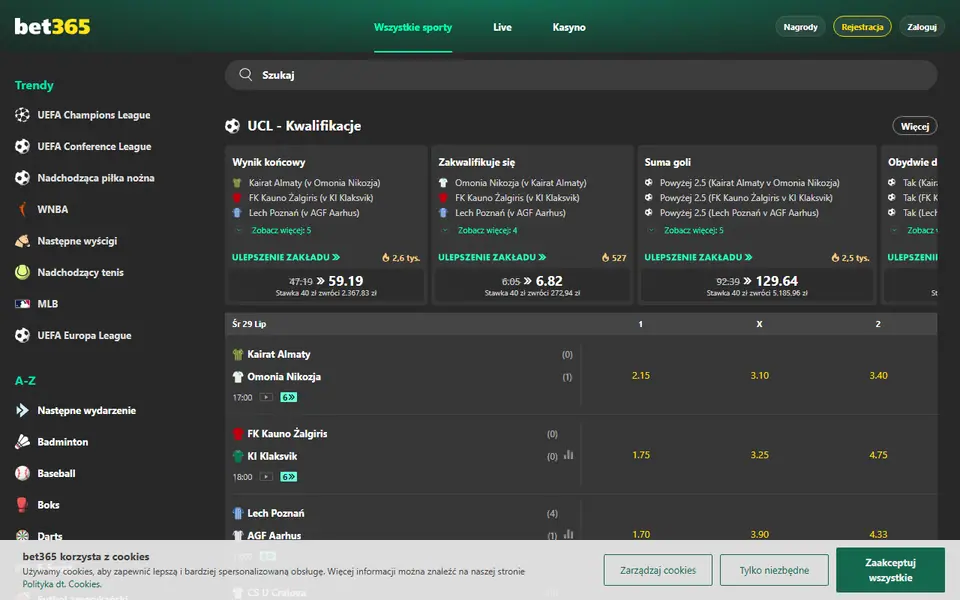Select boosted odds 59.19 in Wynik końcowy

(x=326, y=285)
